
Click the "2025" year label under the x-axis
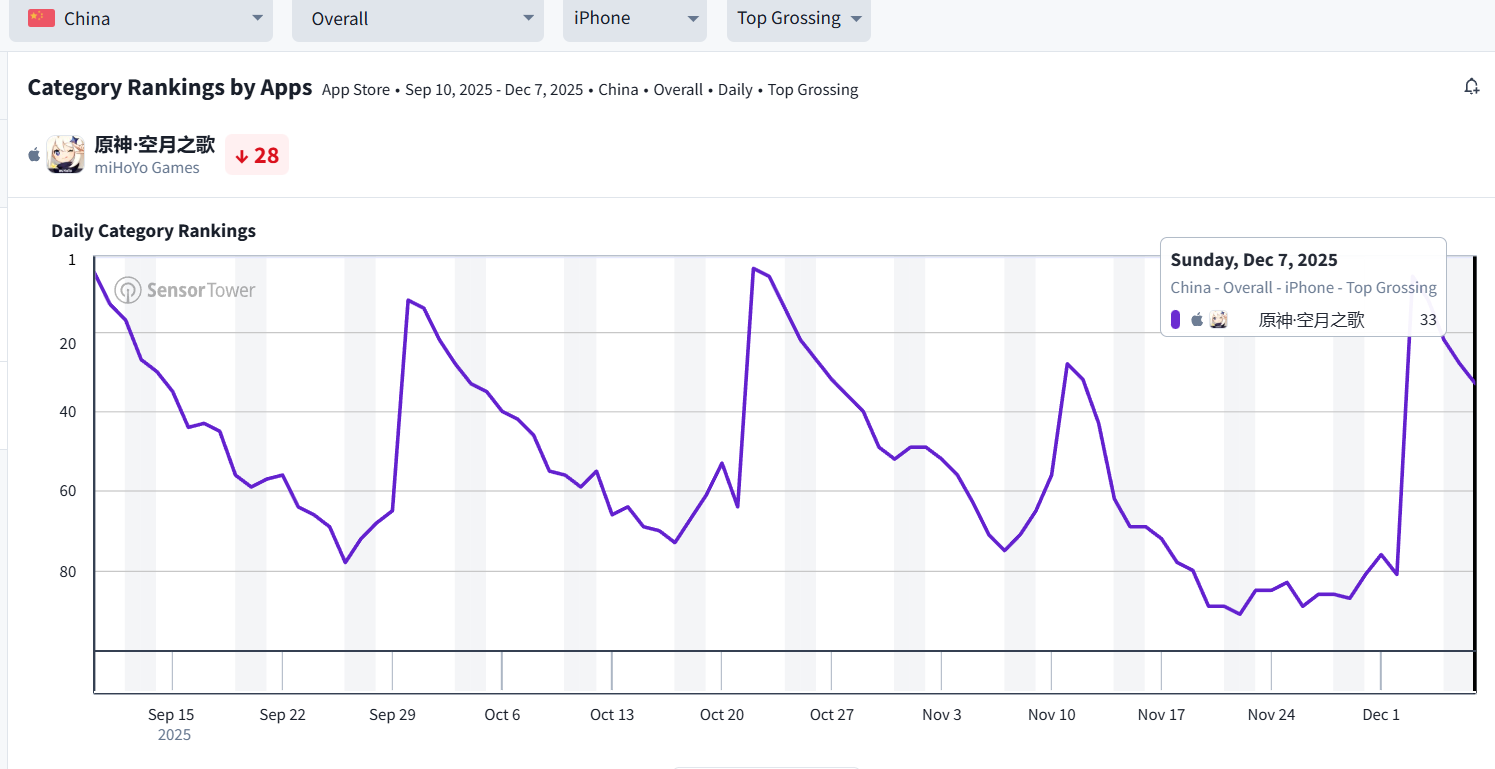(174, 735)
